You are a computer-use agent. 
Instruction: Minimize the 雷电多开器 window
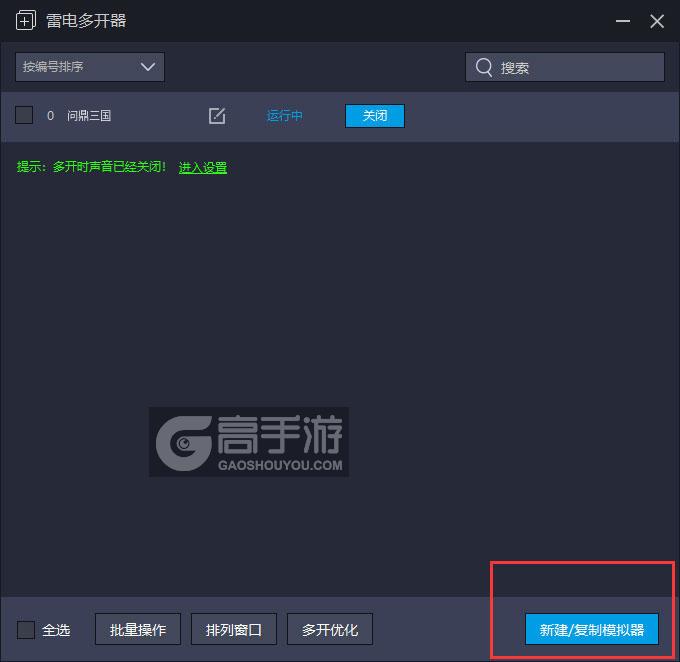point(623,21)
